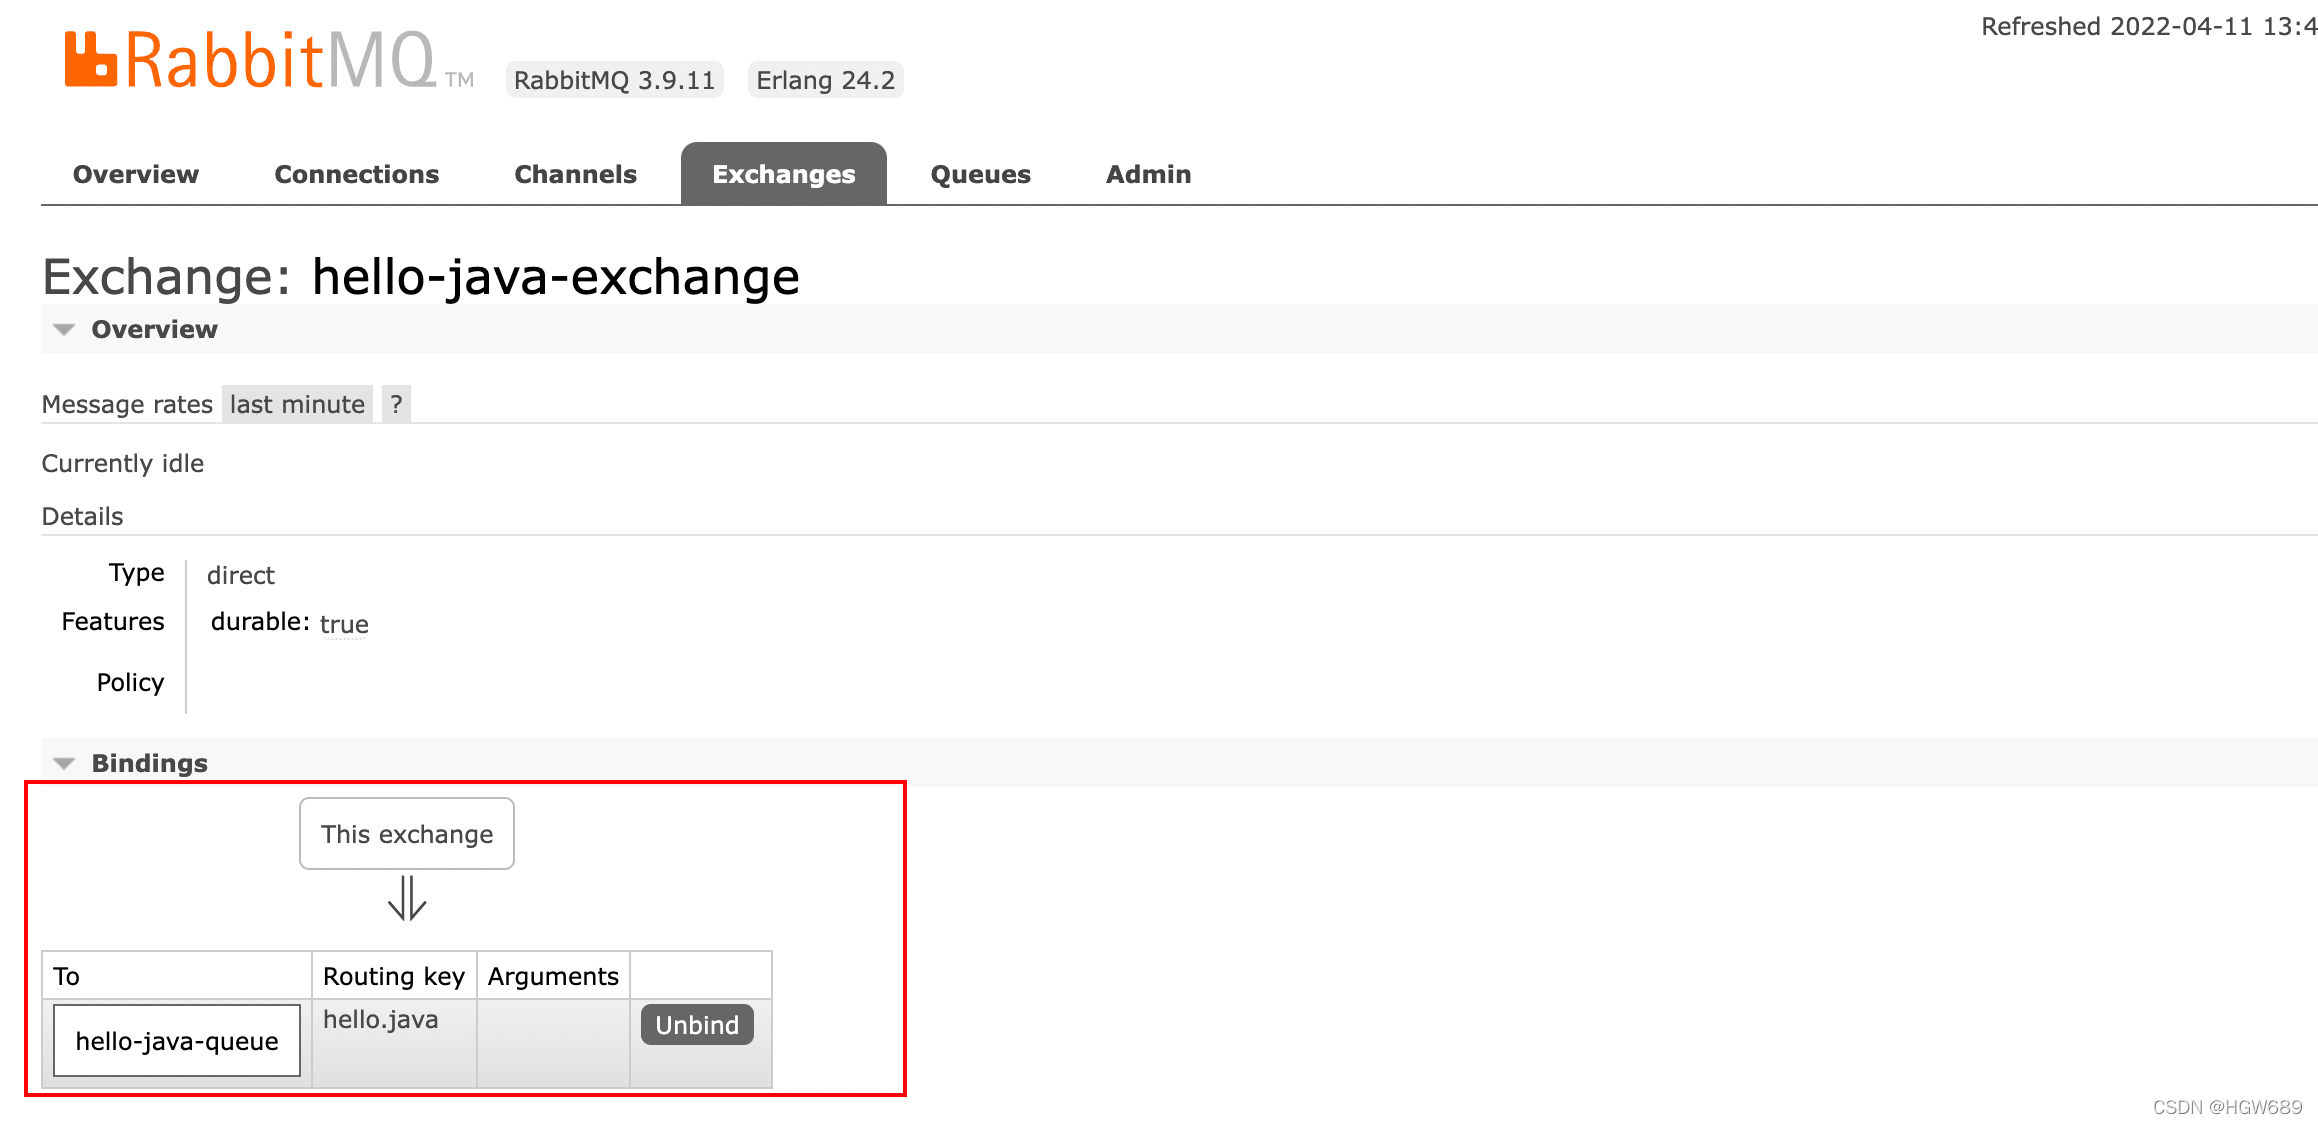Click the question mark help icon
Screen dimensions: 2318x1124
(396, 404)
